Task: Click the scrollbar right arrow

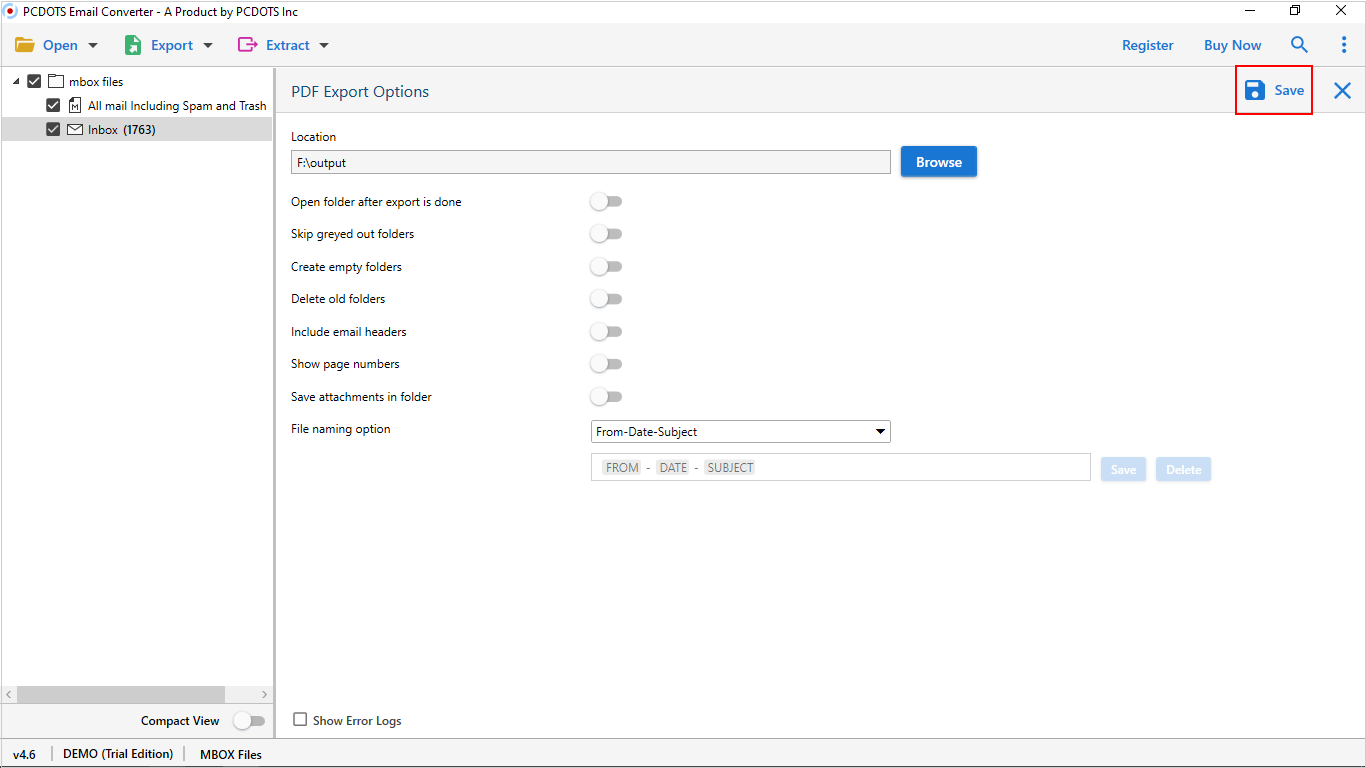Action: tap(264, 694)
